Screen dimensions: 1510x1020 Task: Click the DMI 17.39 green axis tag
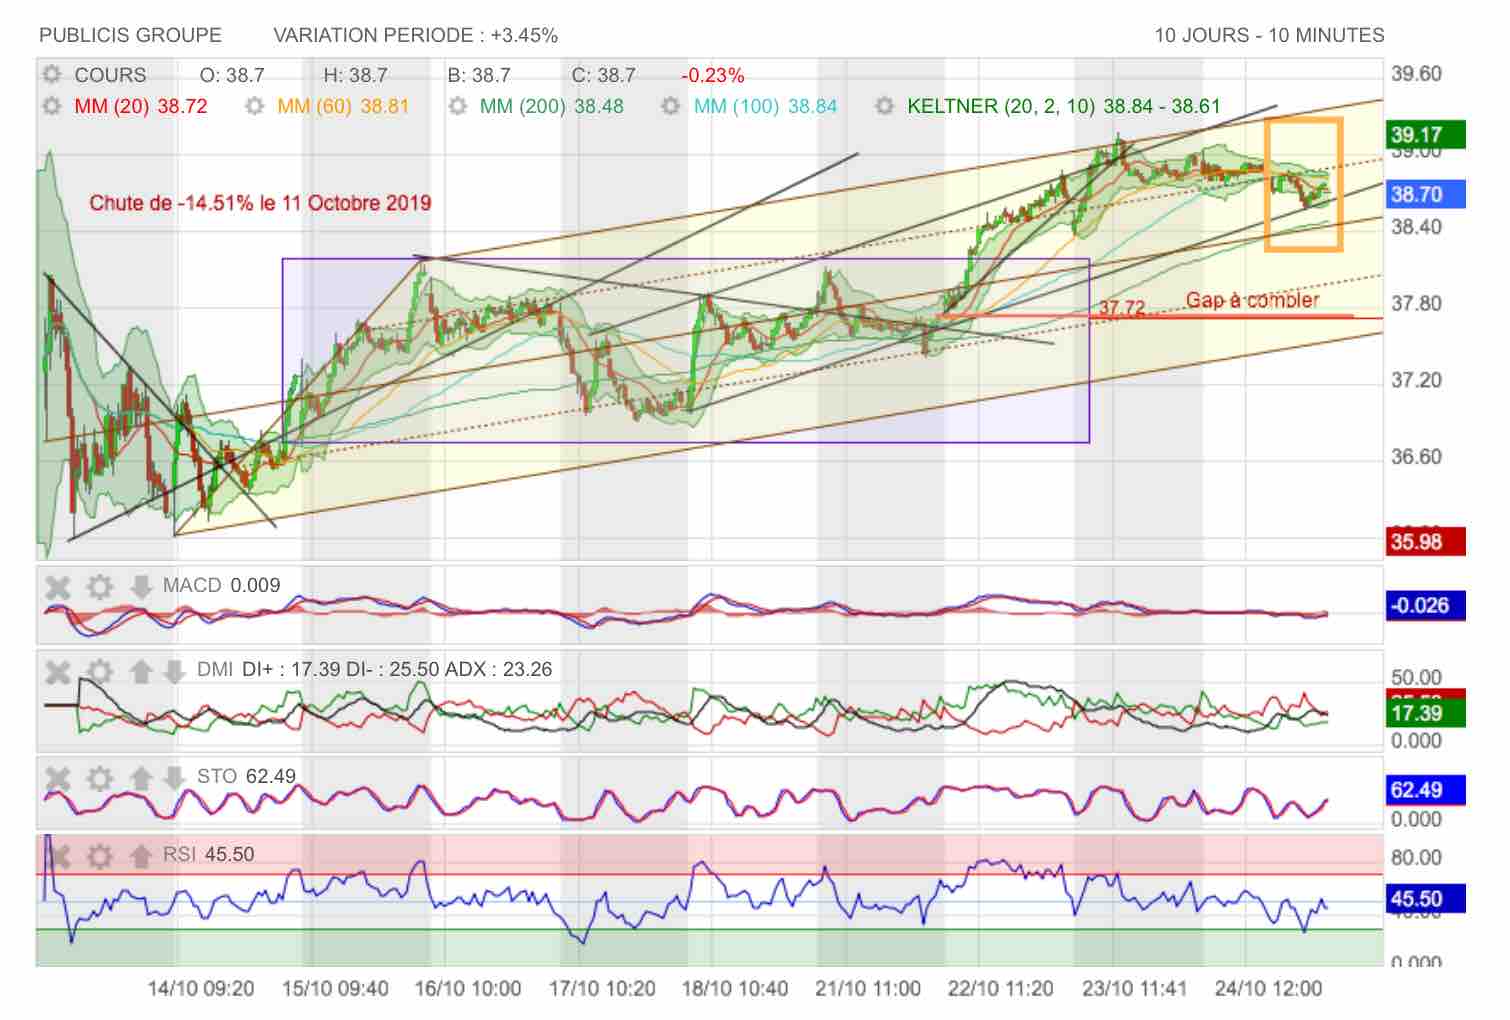[x=1425, y=713]
